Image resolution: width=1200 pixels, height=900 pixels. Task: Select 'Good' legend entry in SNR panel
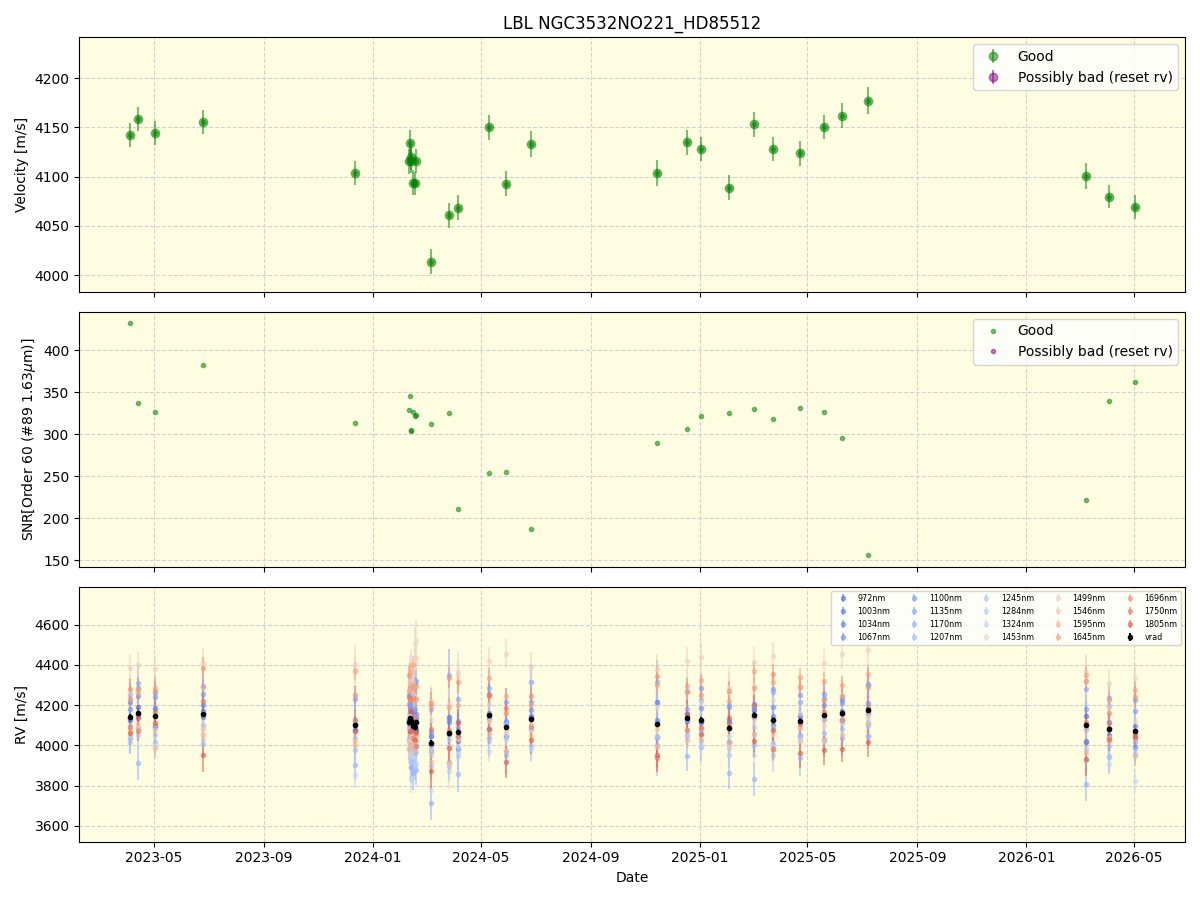[x=1035, y=331]
